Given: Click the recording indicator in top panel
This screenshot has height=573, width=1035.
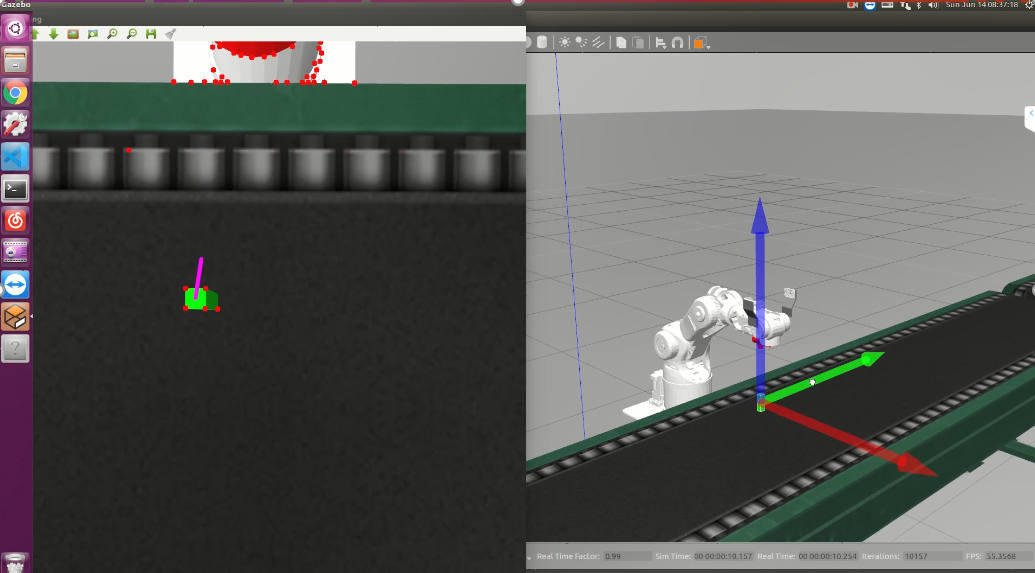Looking at the screenshot, I should pyautogui.click(x=853, y=5).
